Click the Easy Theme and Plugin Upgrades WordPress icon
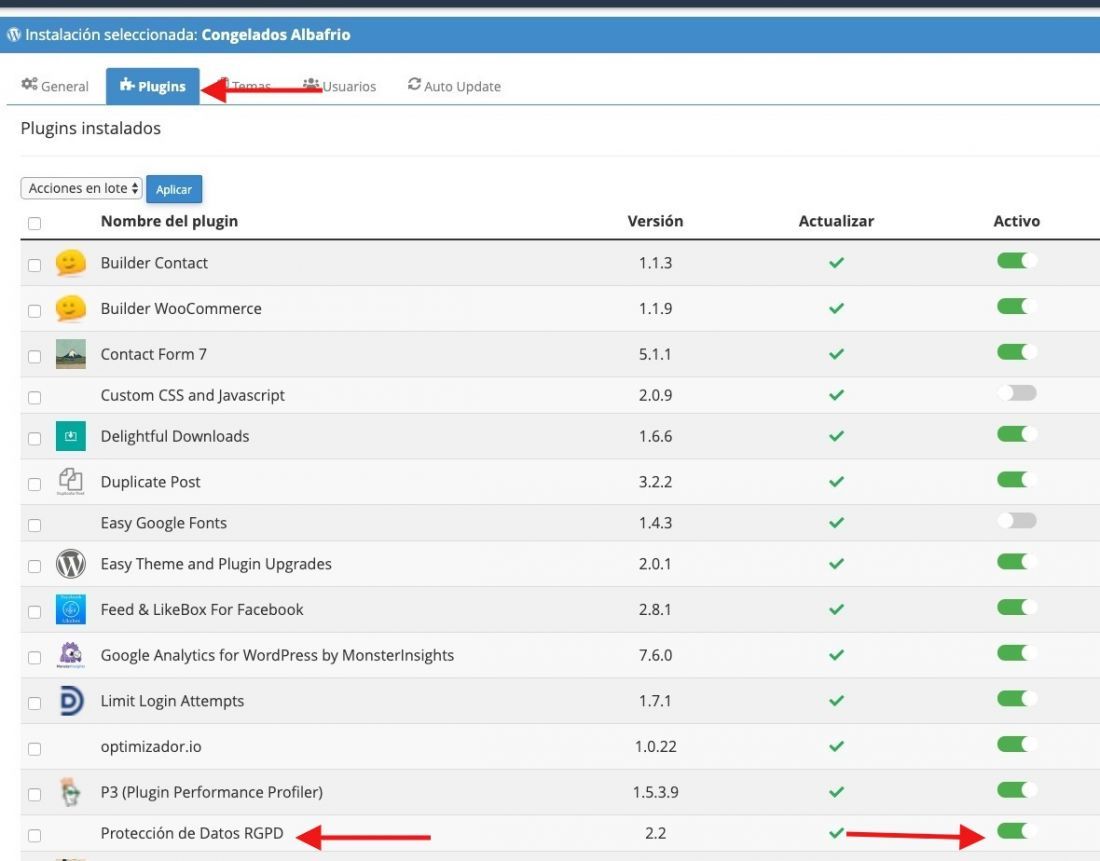Image resolution: width=1100 pixels, height=861 pixels. coord(70,563)
